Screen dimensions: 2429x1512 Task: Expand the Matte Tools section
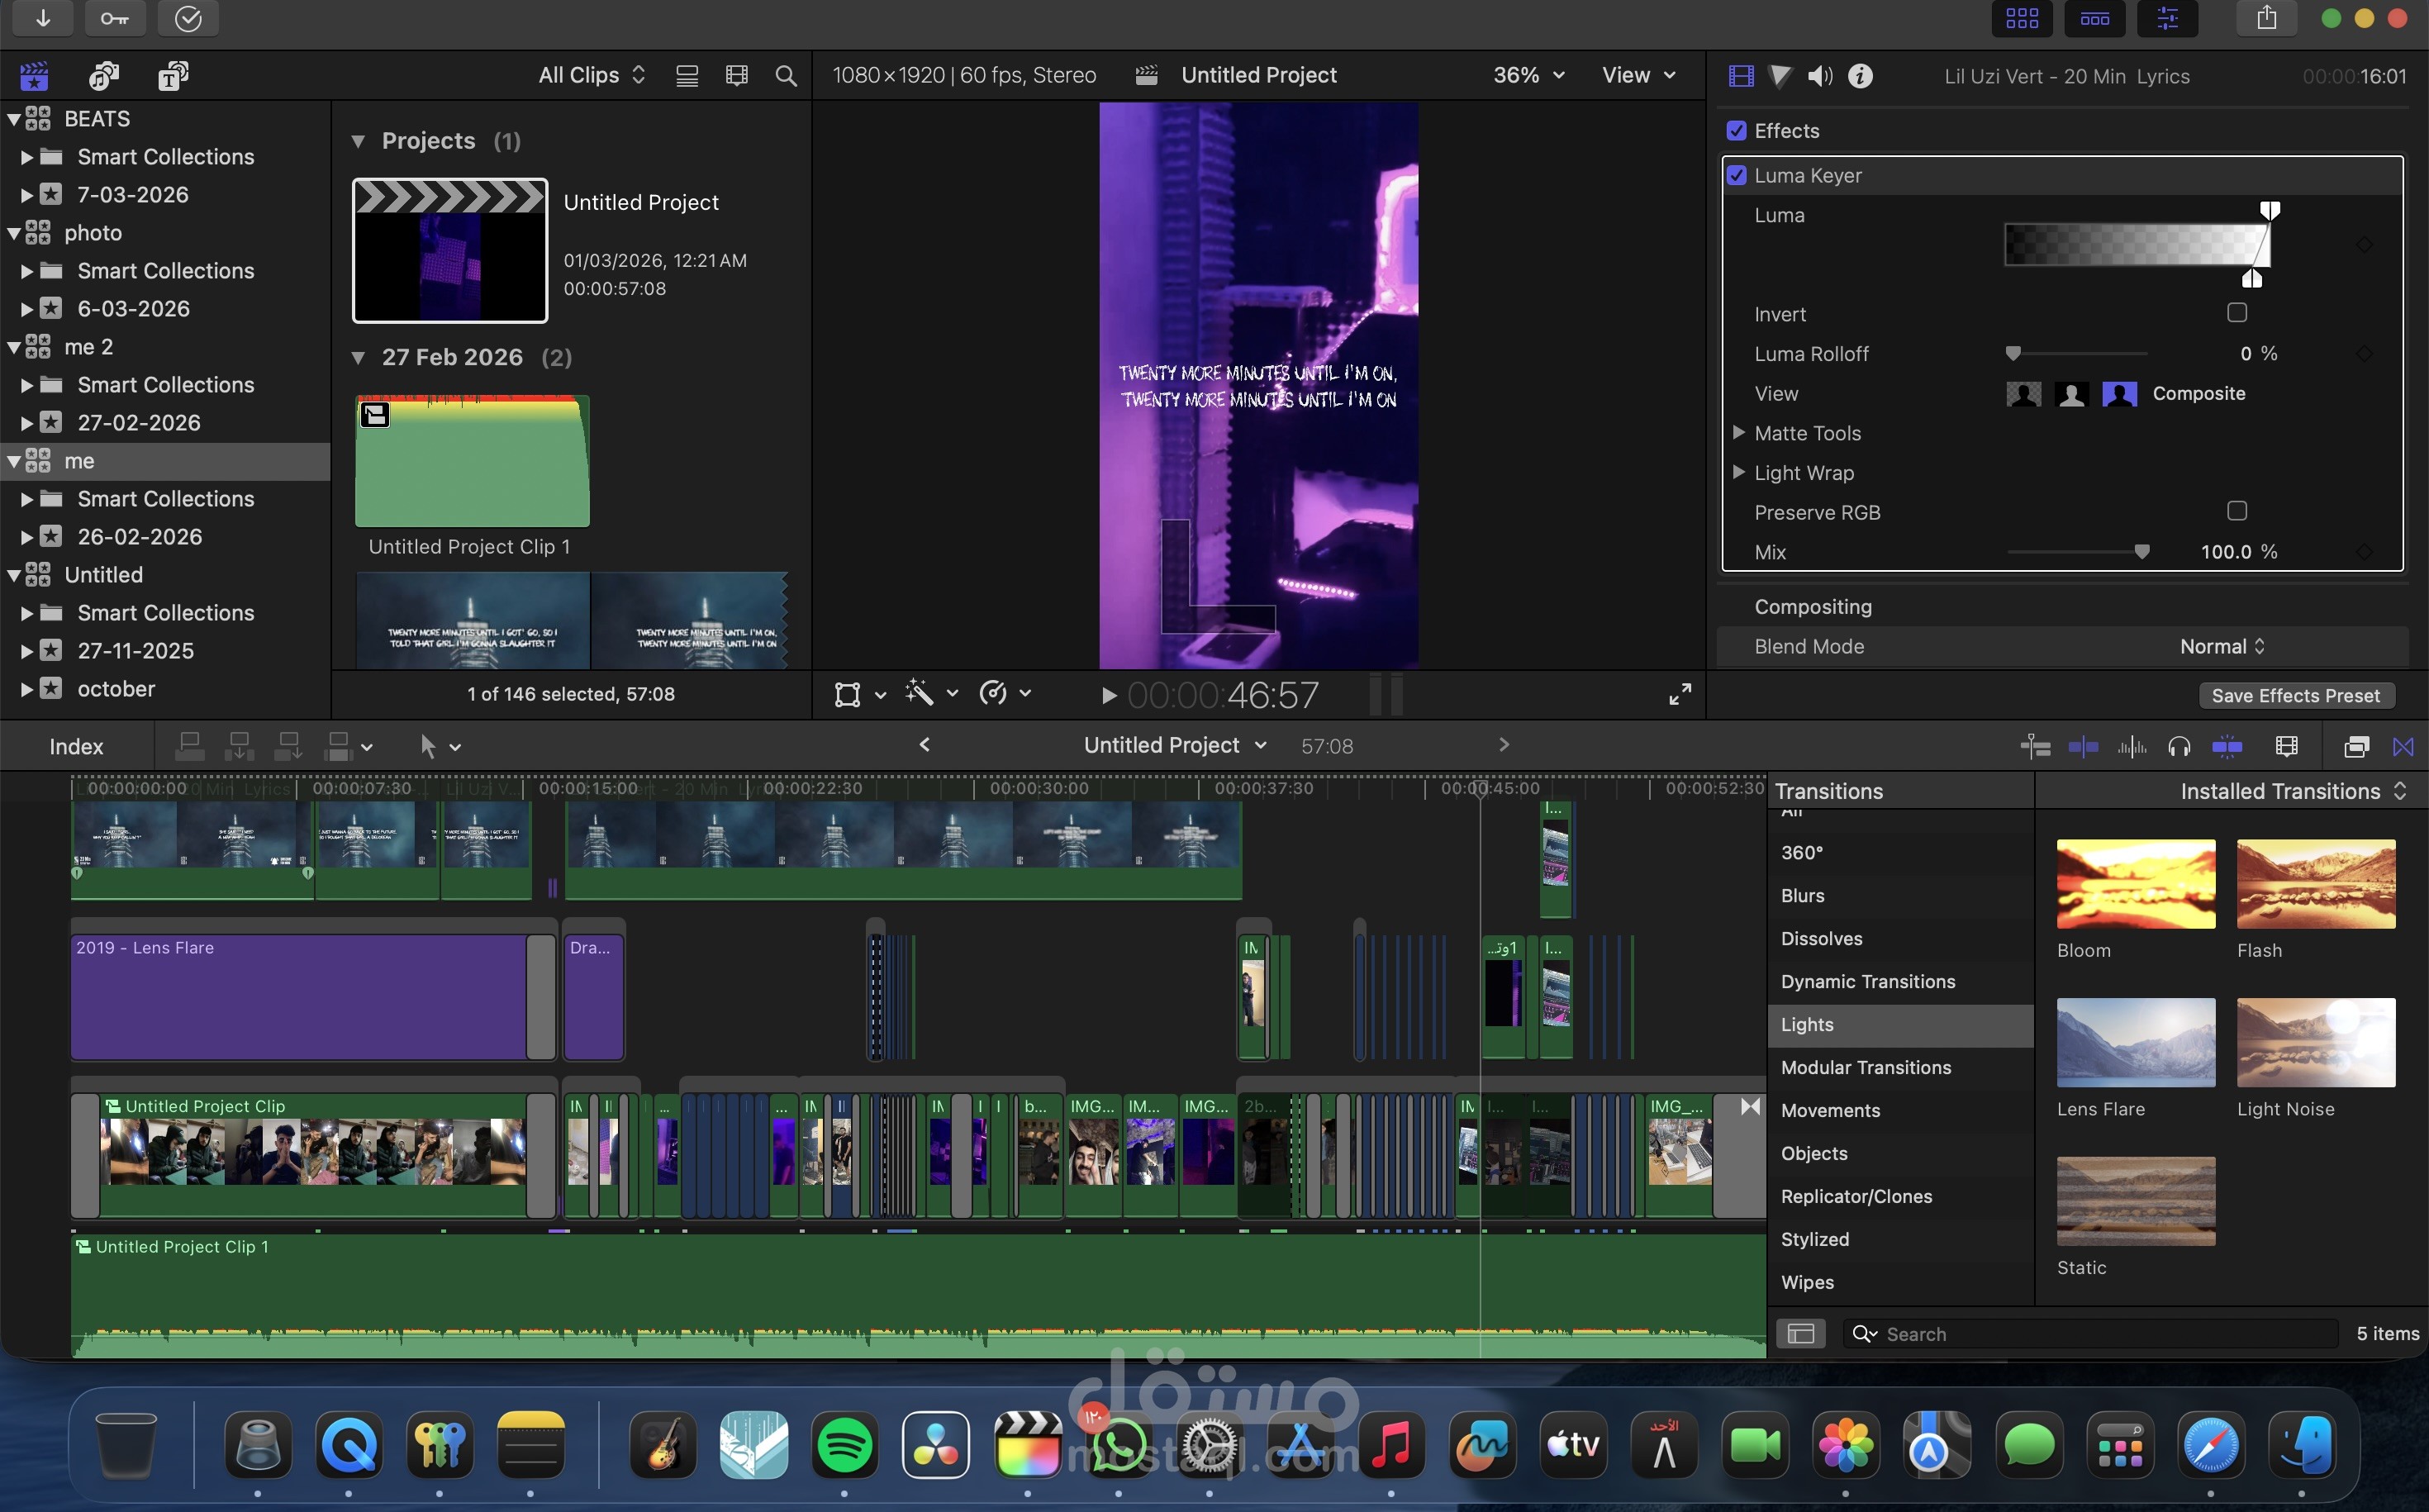[1739, 433]
